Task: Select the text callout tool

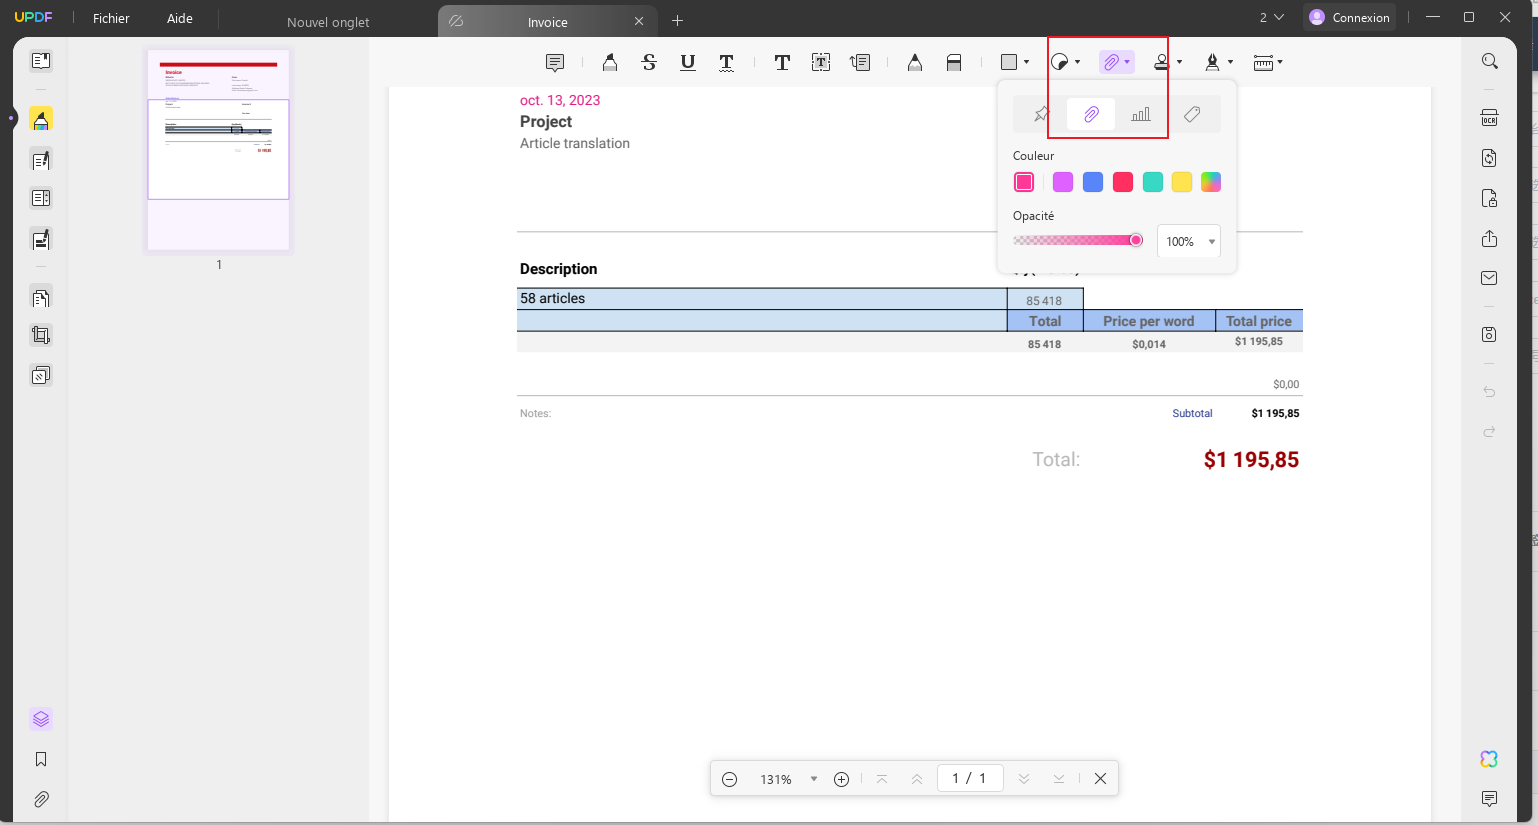Action: pyautogui.click(x=860, y=62)
